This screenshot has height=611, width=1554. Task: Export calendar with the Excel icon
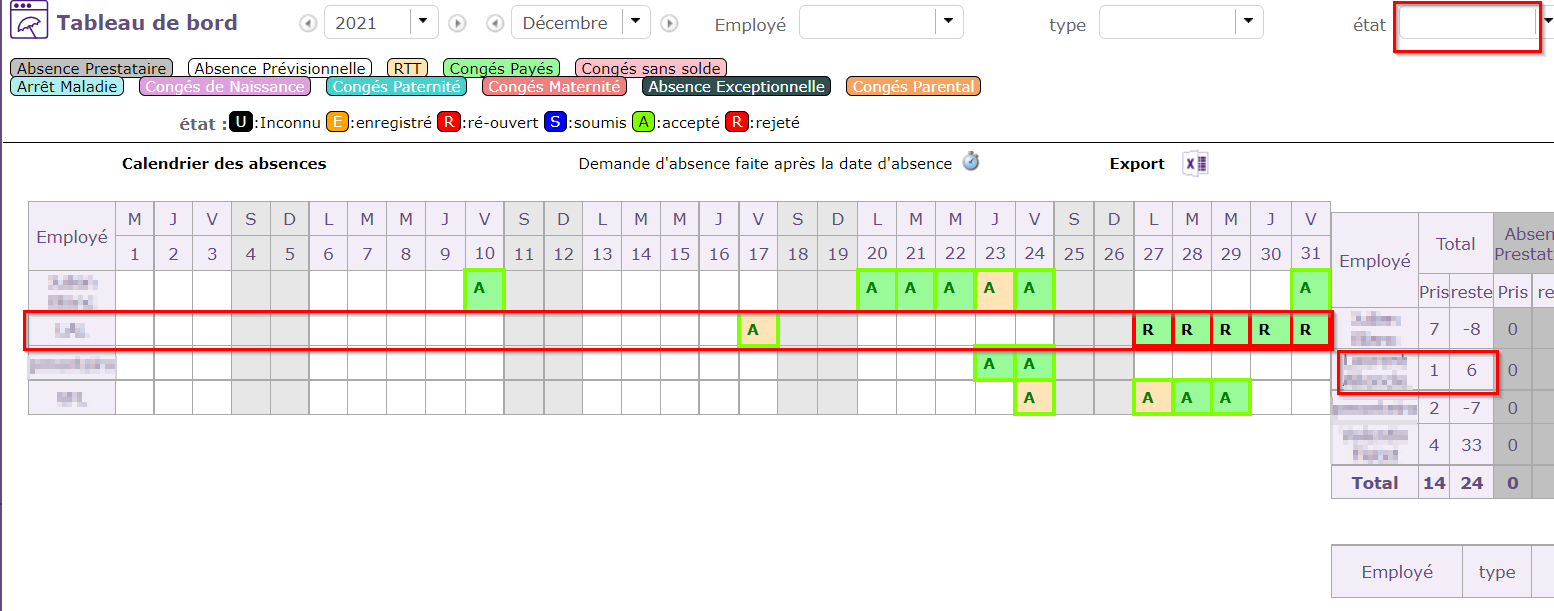1196,164
